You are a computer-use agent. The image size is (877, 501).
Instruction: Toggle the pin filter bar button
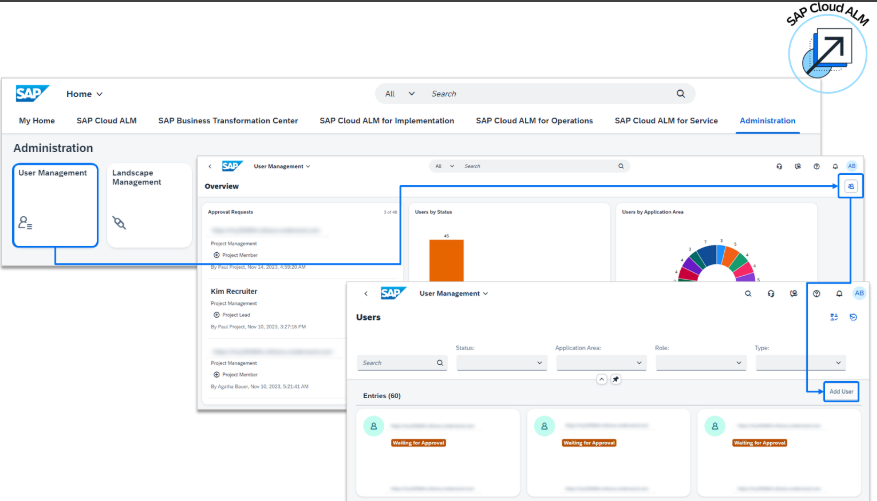[x=616, y=379]
